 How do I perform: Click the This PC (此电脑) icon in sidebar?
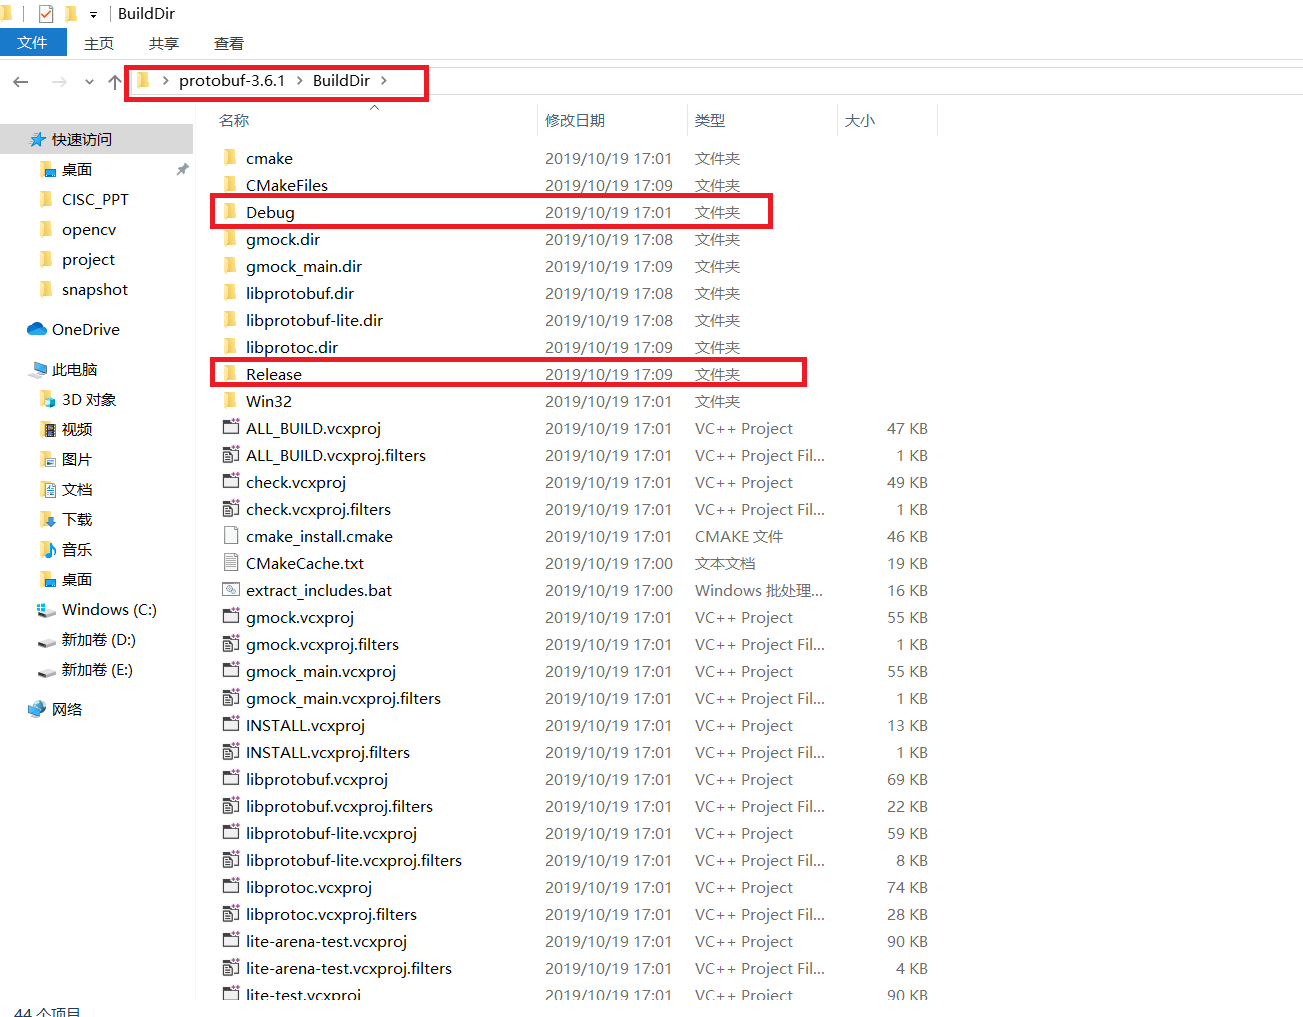39,369
